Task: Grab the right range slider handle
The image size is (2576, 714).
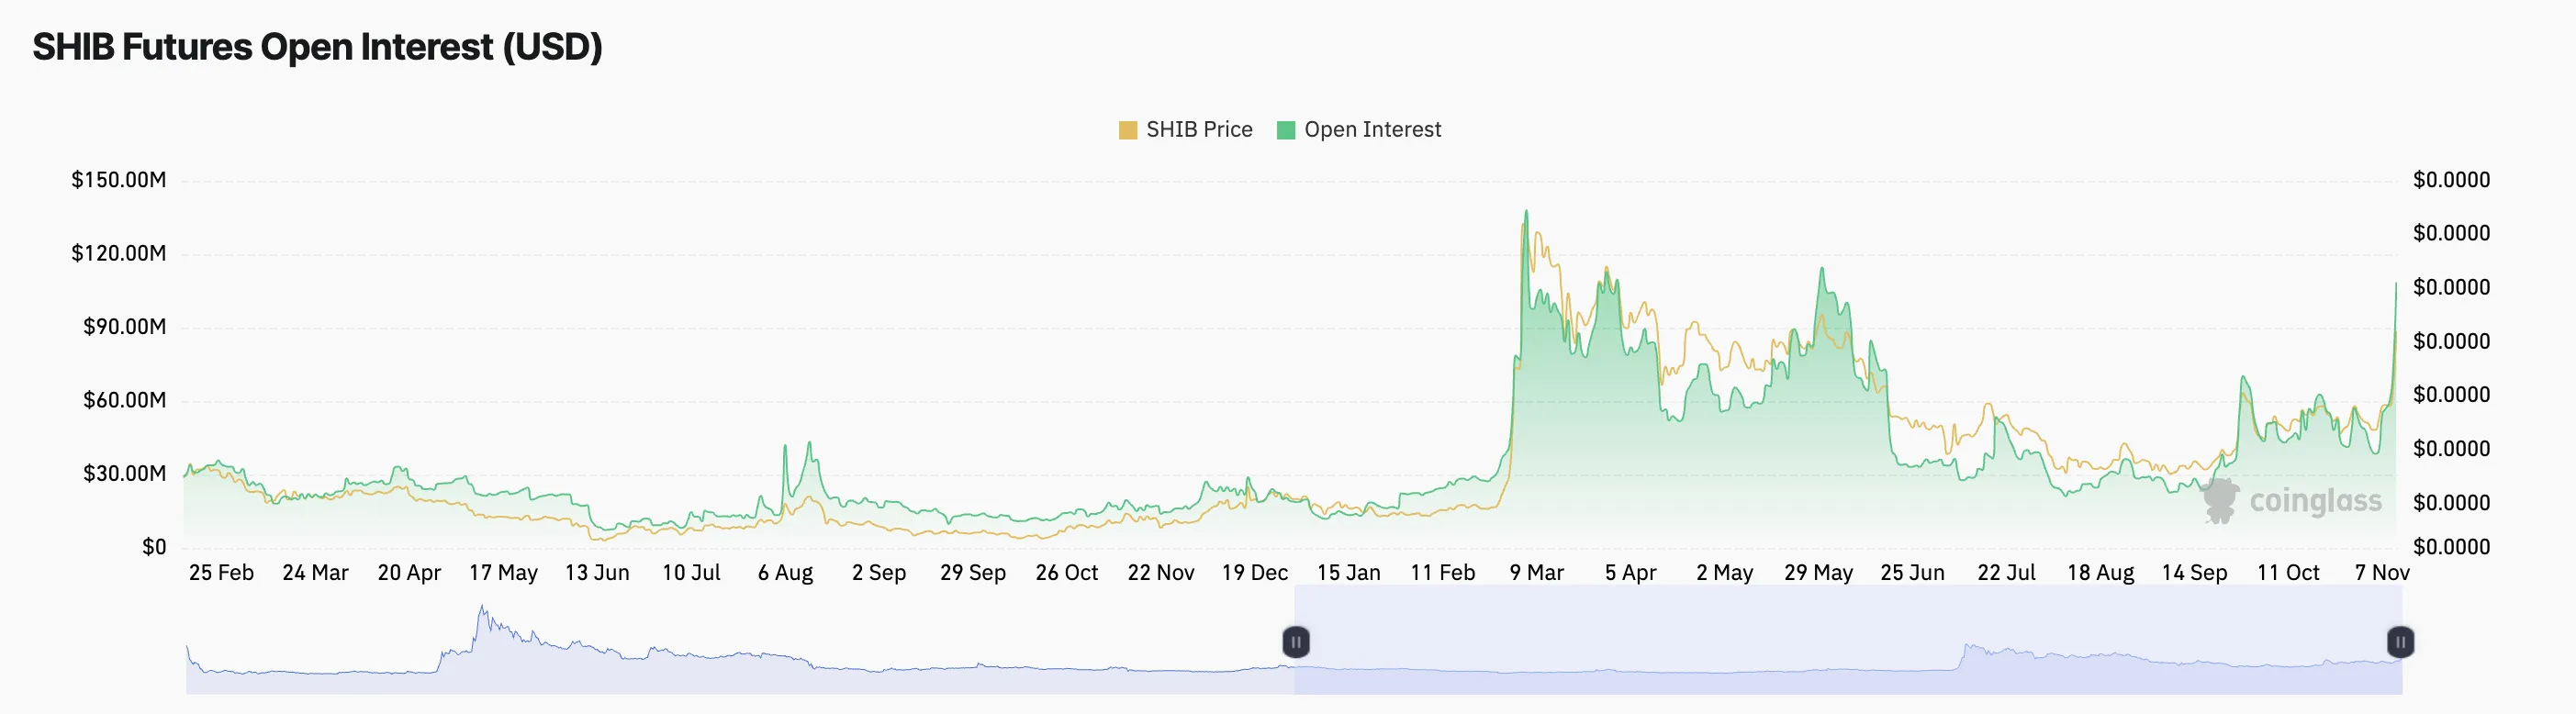Action: (x=2401, y=642)
